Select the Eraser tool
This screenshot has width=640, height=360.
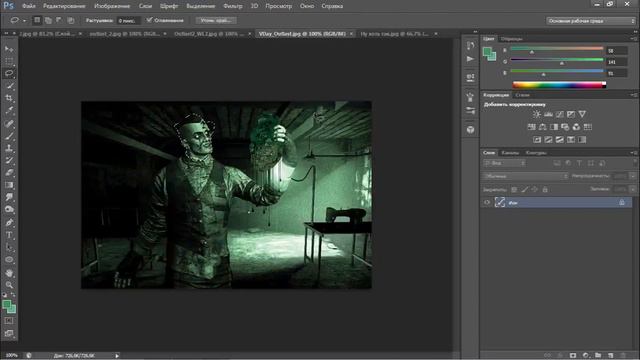pos(9,173)
